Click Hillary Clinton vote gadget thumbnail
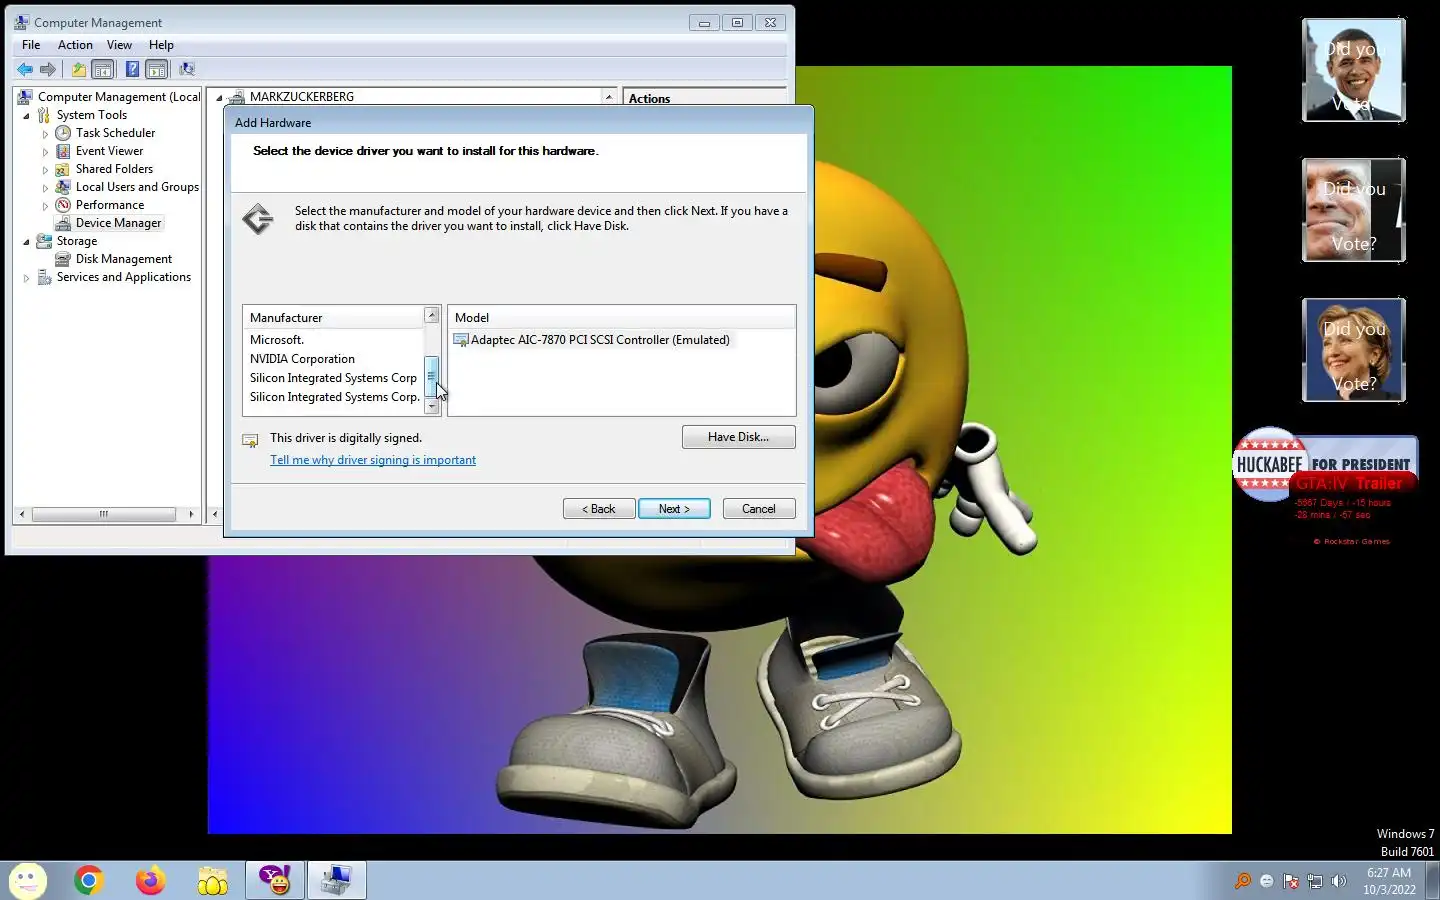 coord(1354,351)
